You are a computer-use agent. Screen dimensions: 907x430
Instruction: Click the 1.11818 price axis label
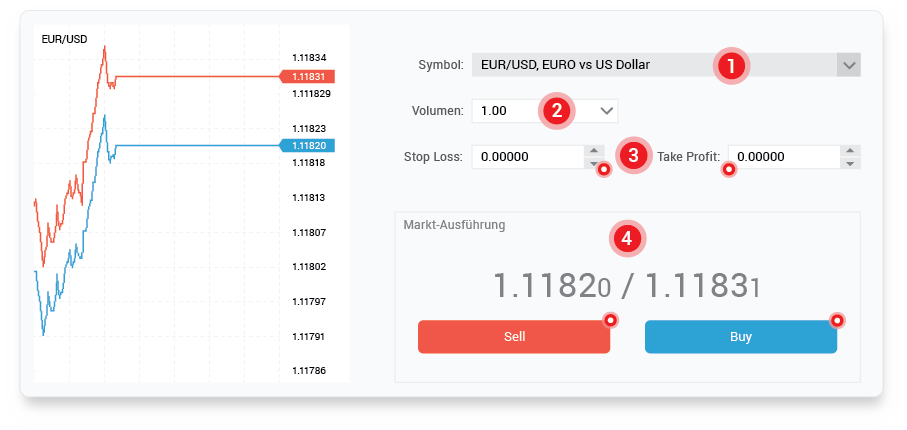tap(309, 163)
